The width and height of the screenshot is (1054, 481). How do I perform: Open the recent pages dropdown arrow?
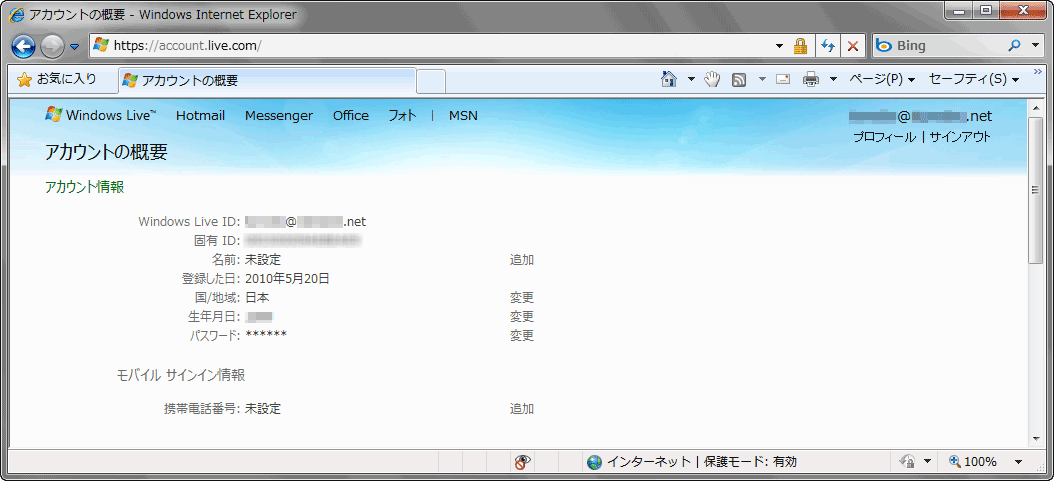coord(74,46)
